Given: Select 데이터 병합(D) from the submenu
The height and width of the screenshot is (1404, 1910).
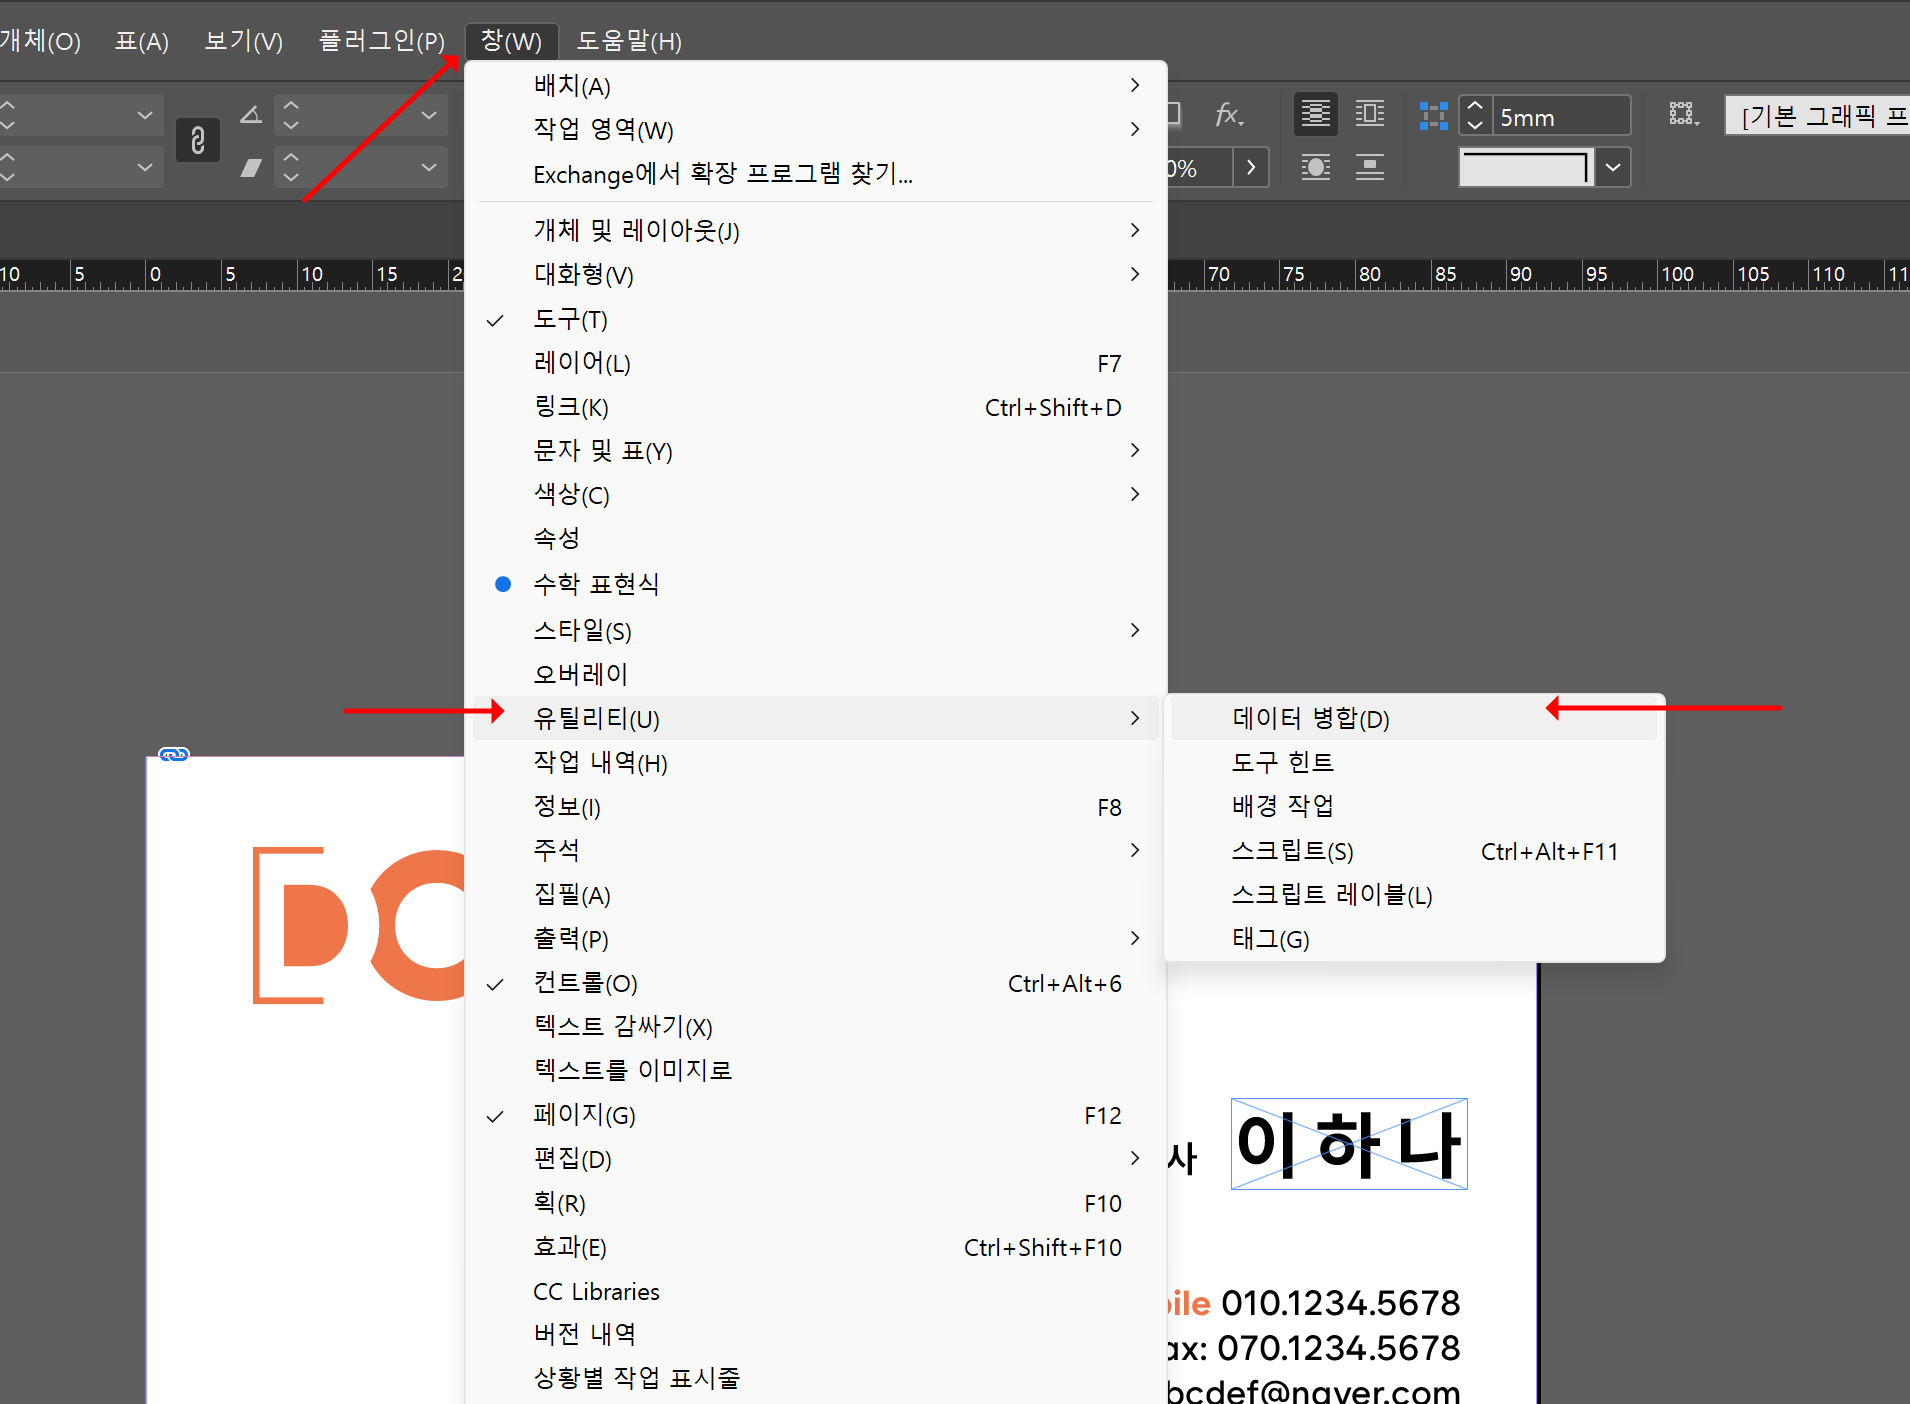Looking at the screenshot, I should (1310, 718).
